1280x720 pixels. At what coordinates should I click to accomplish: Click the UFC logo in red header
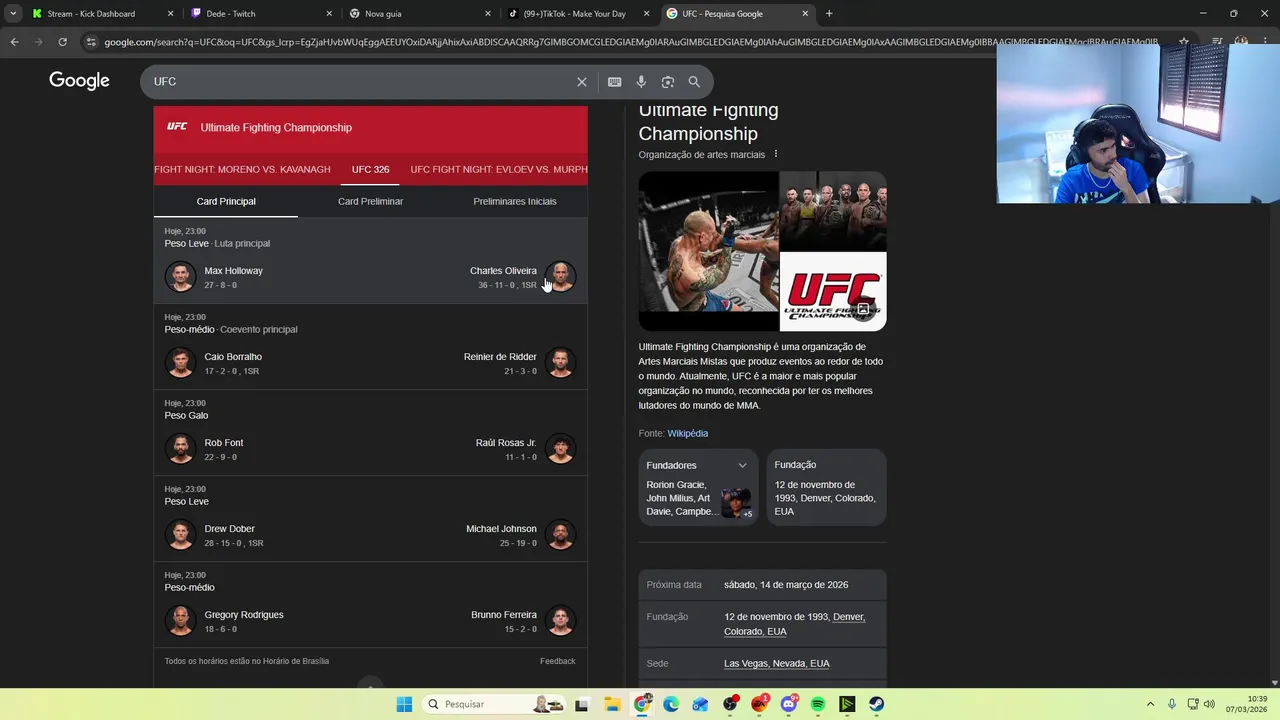(177, 127)
